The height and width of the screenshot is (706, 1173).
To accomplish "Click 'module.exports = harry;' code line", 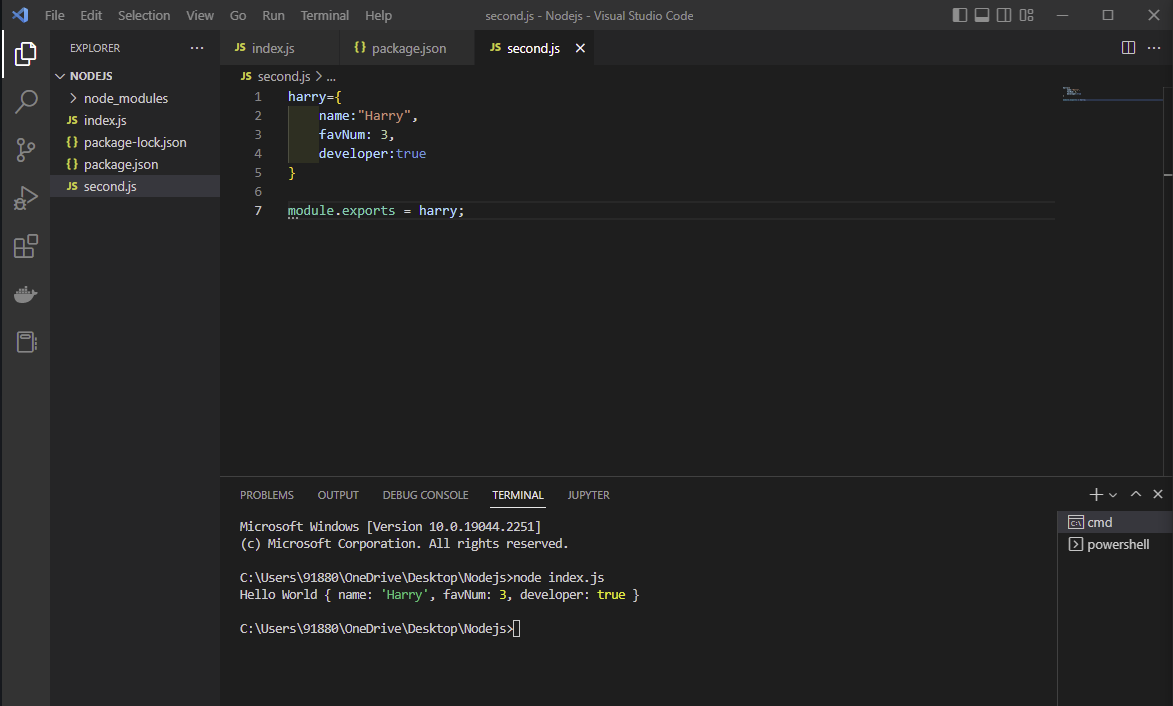I will point(376,211).
